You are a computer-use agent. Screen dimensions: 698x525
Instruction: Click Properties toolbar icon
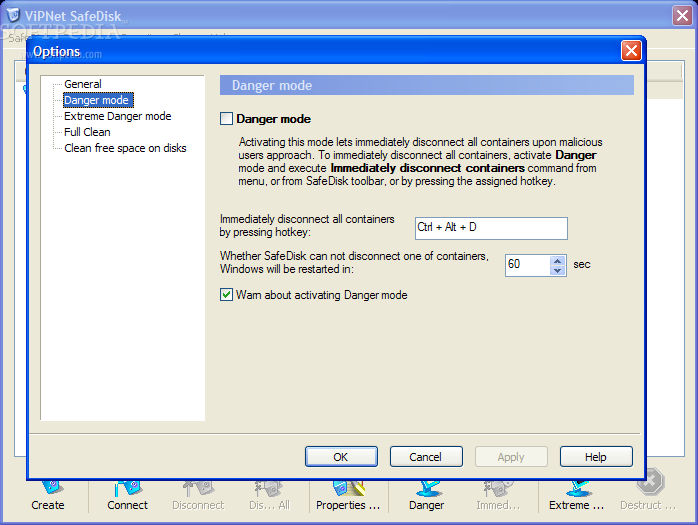coord(348,495)
